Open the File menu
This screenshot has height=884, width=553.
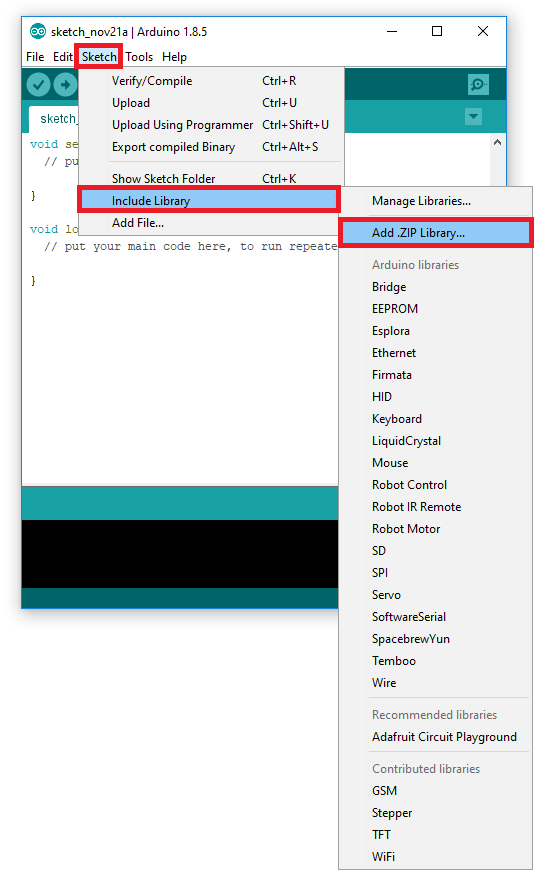[x=35, y=57]
